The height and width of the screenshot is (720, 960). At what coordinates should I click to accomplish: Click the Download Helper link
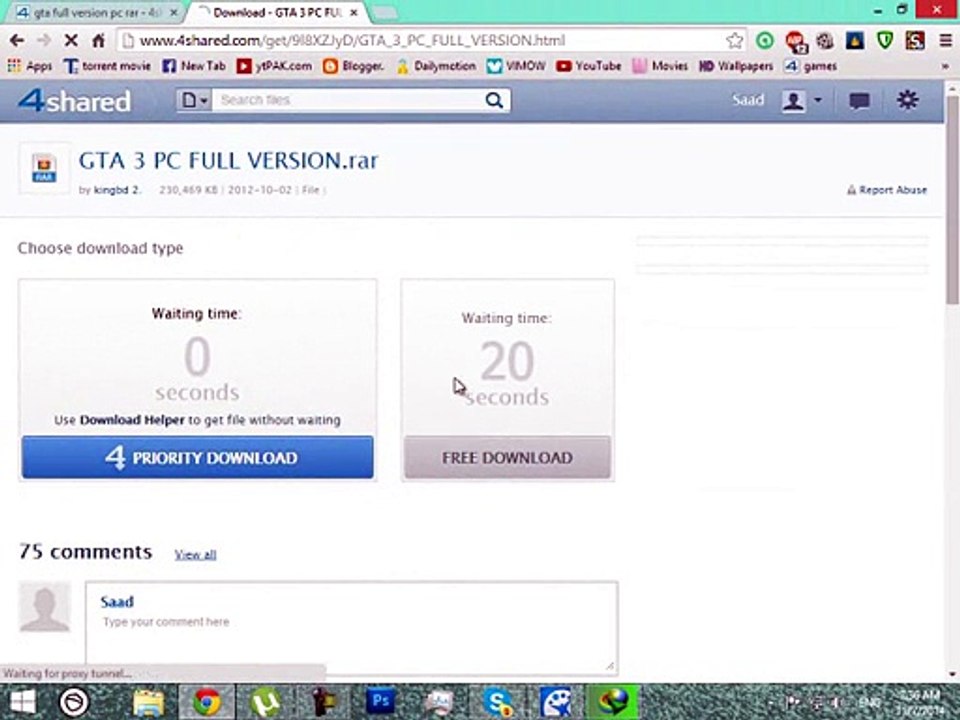[132, 420]
